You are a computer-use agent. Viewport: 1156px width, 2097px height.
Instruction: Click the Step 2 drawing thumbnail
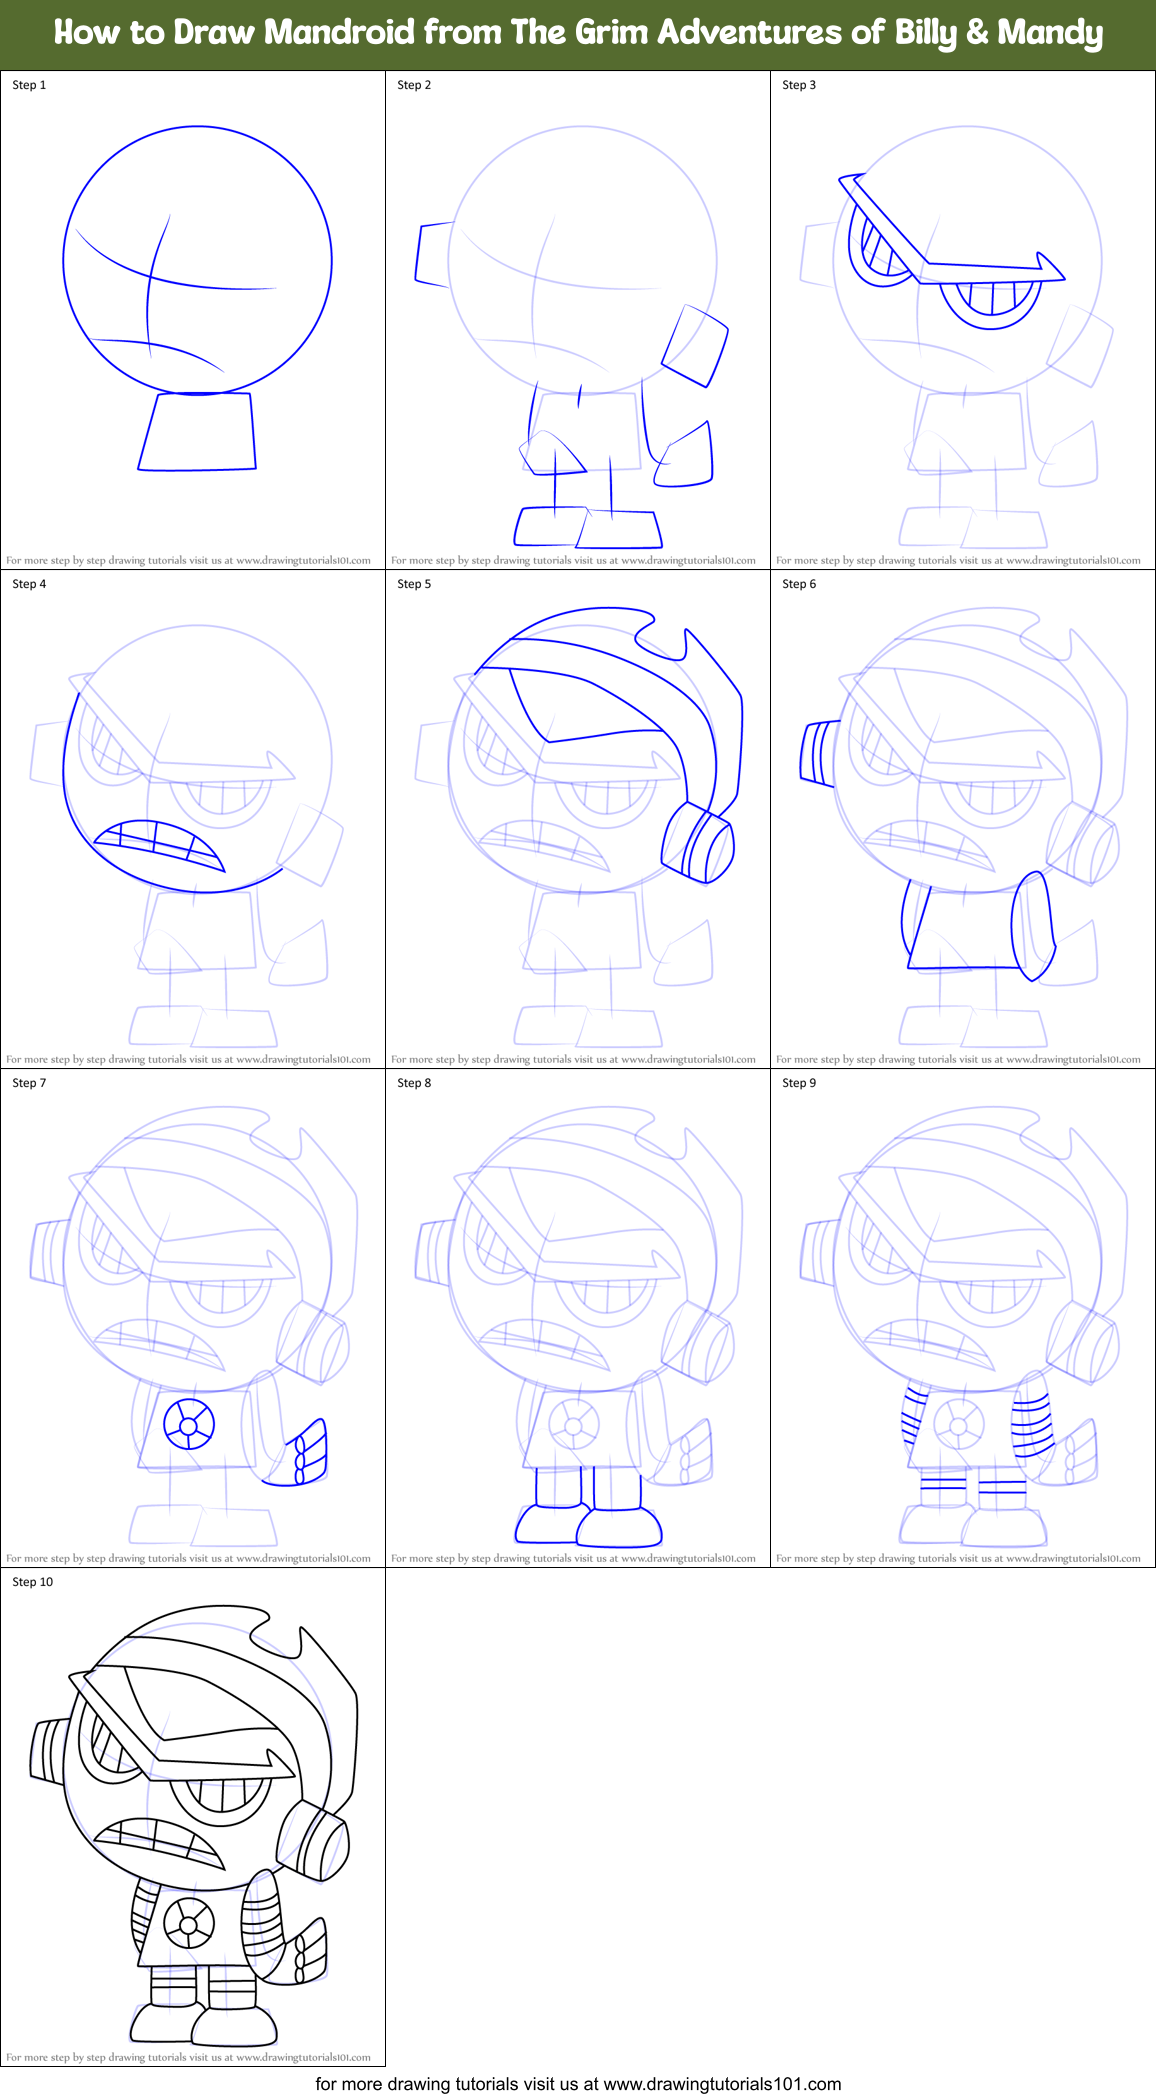coord(578,320)
